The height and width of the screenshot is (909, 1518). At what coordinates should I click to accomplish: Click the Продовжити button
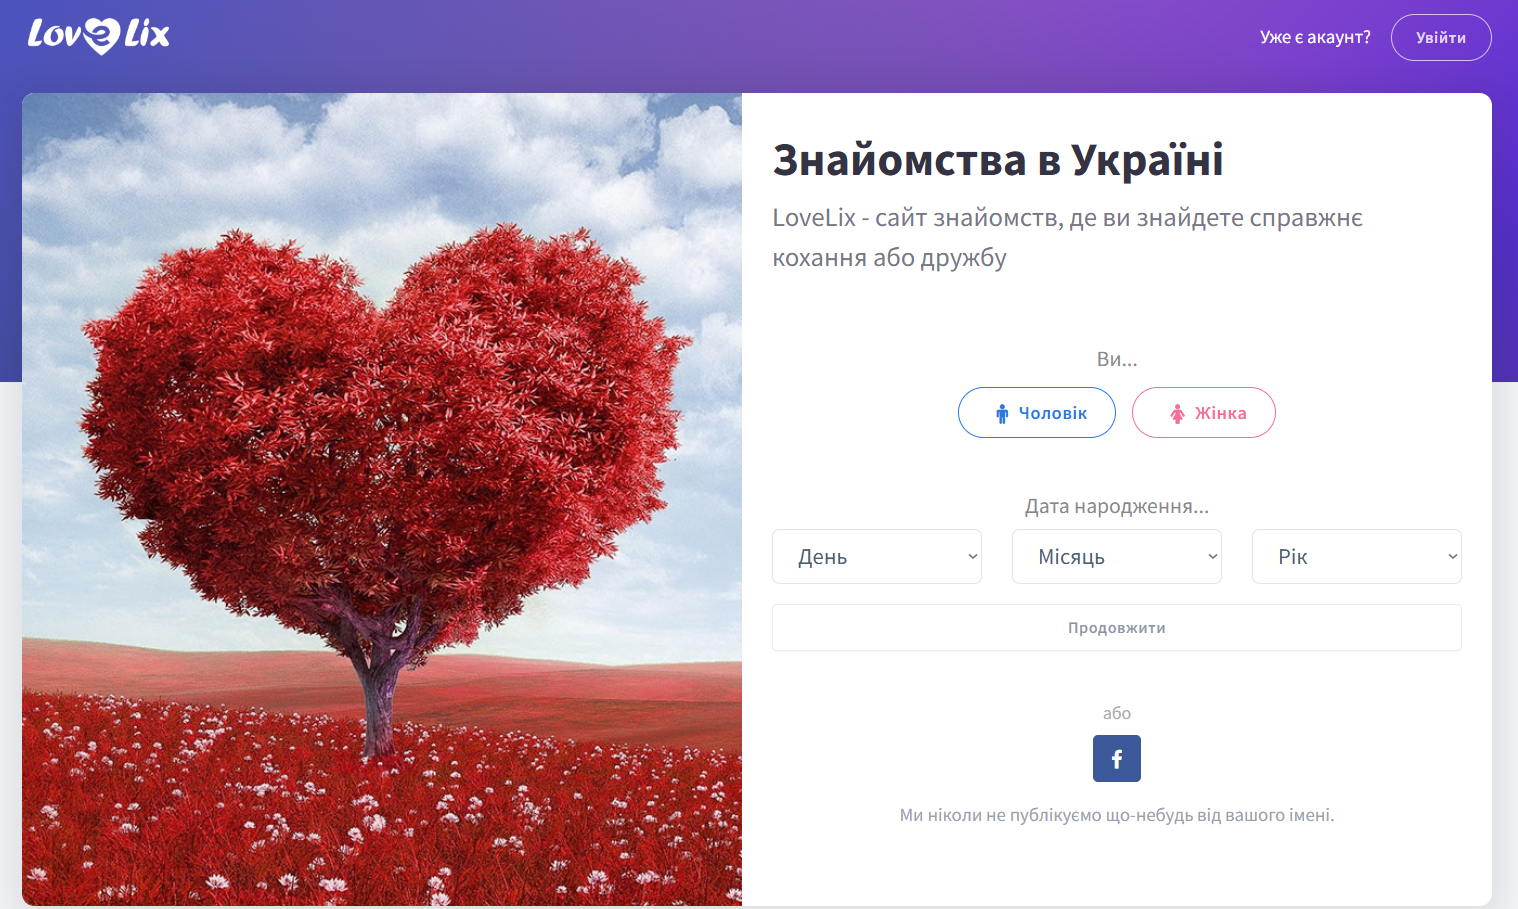tap(1117, 628)
